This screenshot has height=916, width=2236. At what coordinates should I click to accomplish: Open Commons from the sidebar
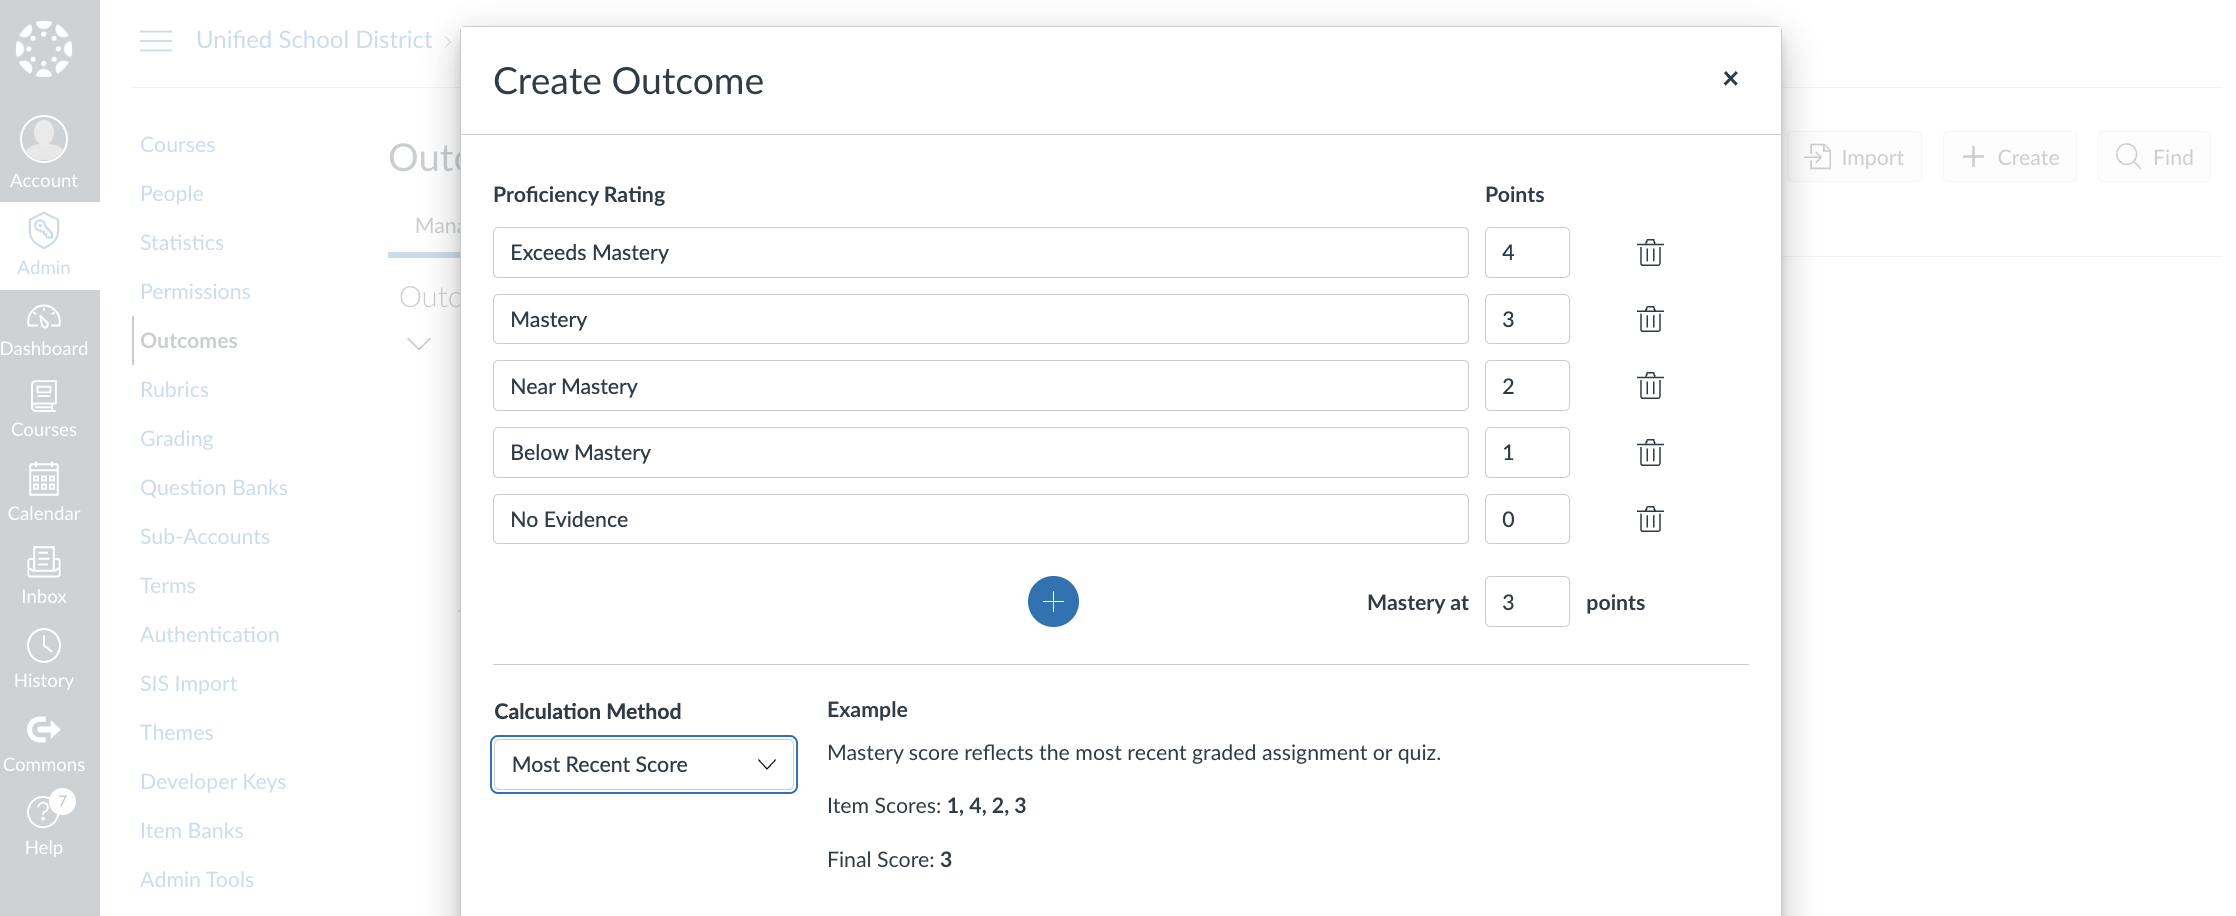coord(44,743)
